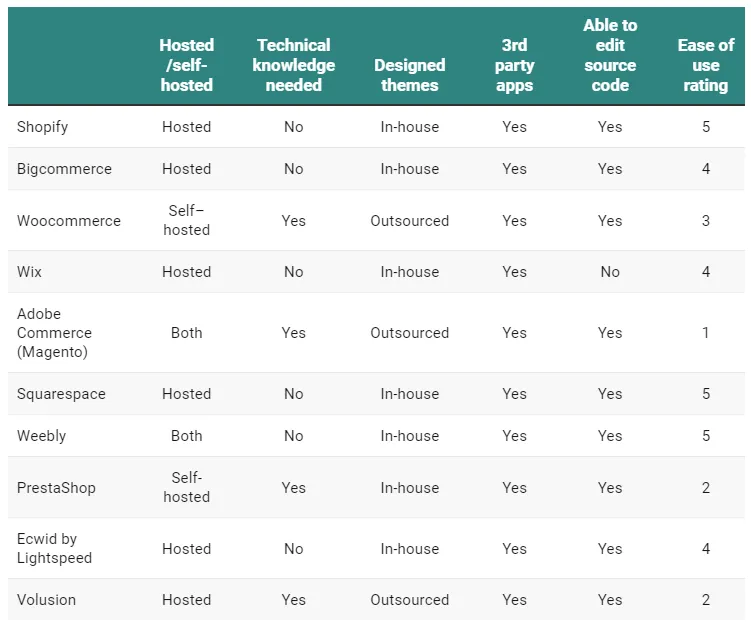Click Ecwid by Lightspeed row label
The width and height of the screenshot is (751, 626).
[x=54, y=549]
